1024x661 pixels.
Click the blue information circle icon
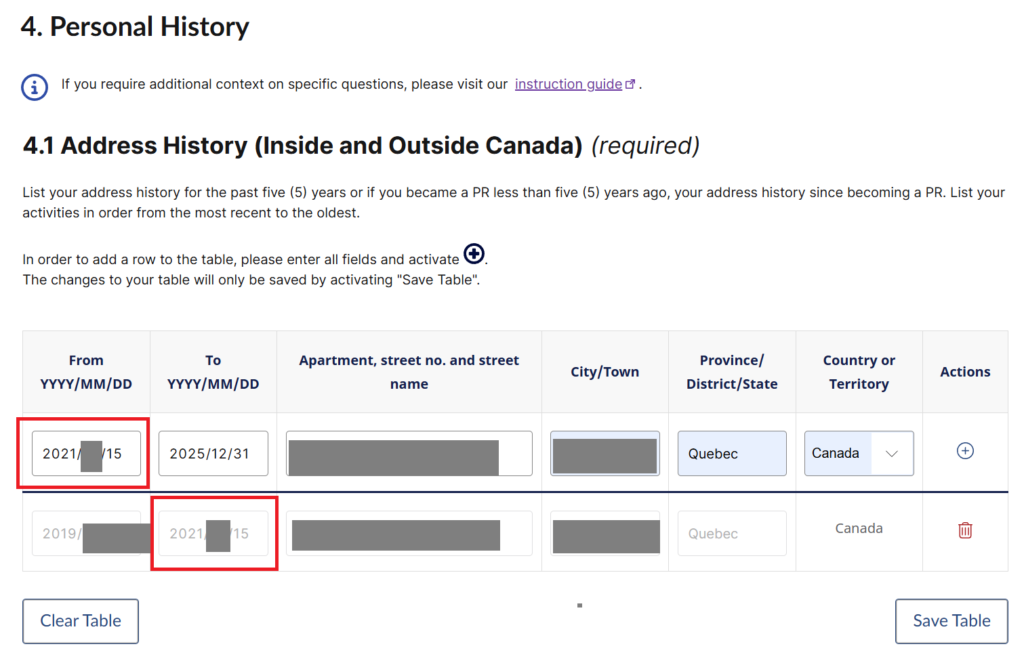tap(35, 86)
